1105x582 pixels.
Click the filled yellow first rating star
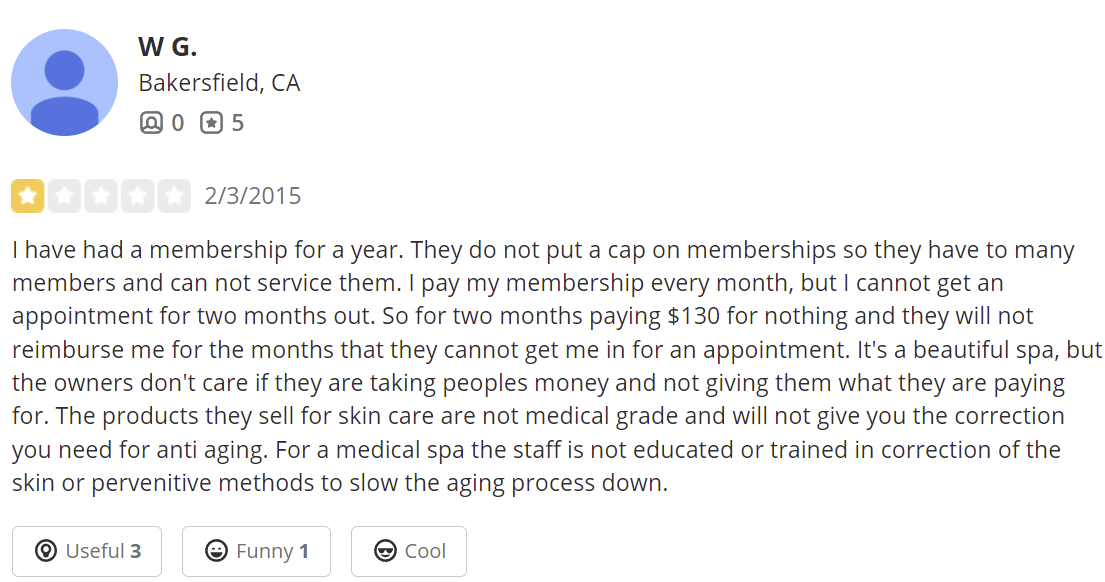[x=28, y=196]
